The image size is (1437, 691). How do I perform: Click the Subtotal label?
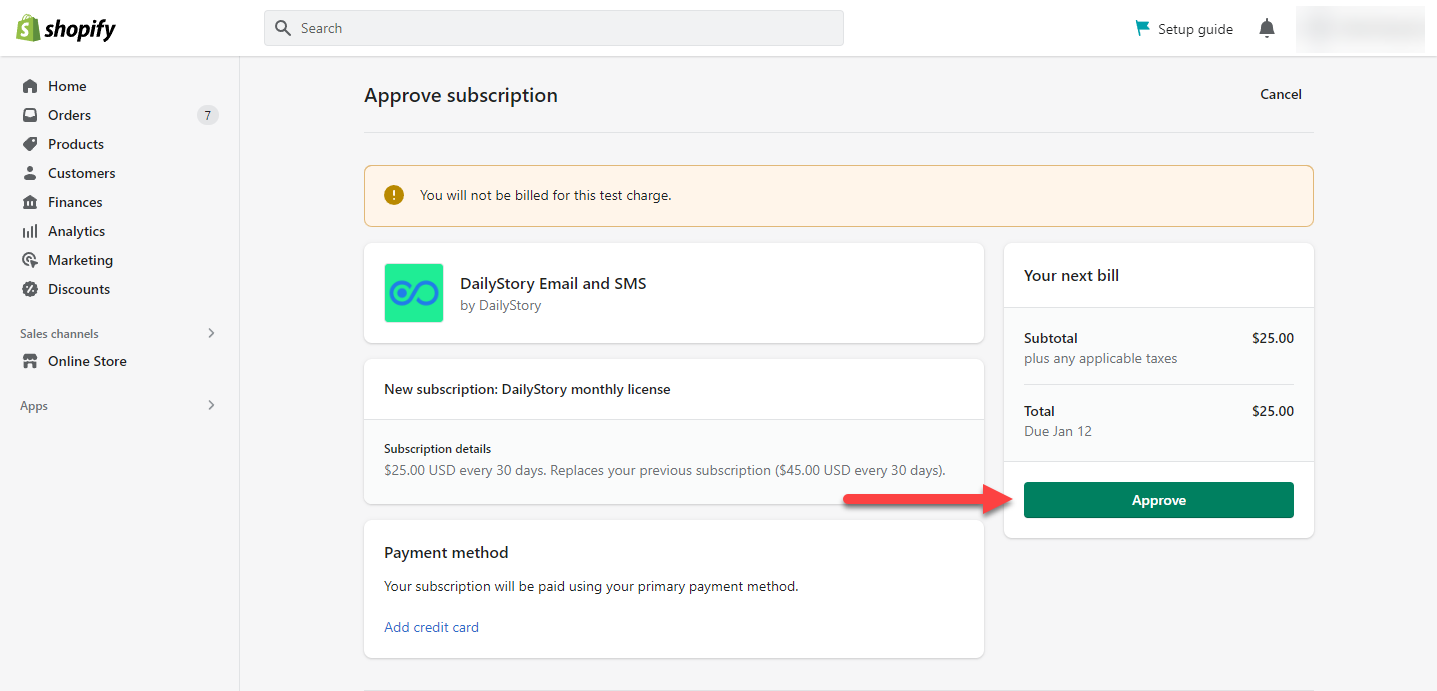(x=1051, y=338)
